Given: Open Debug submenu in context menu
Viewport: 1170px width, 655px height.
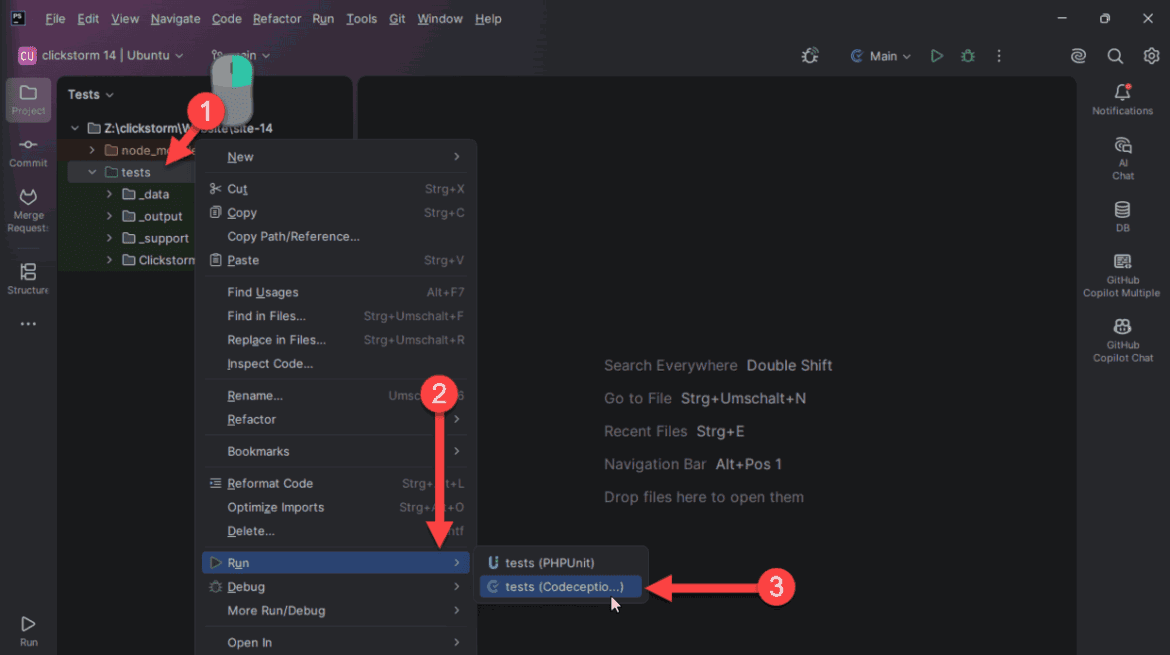Looking at the screenshot, I should (336, 587).
